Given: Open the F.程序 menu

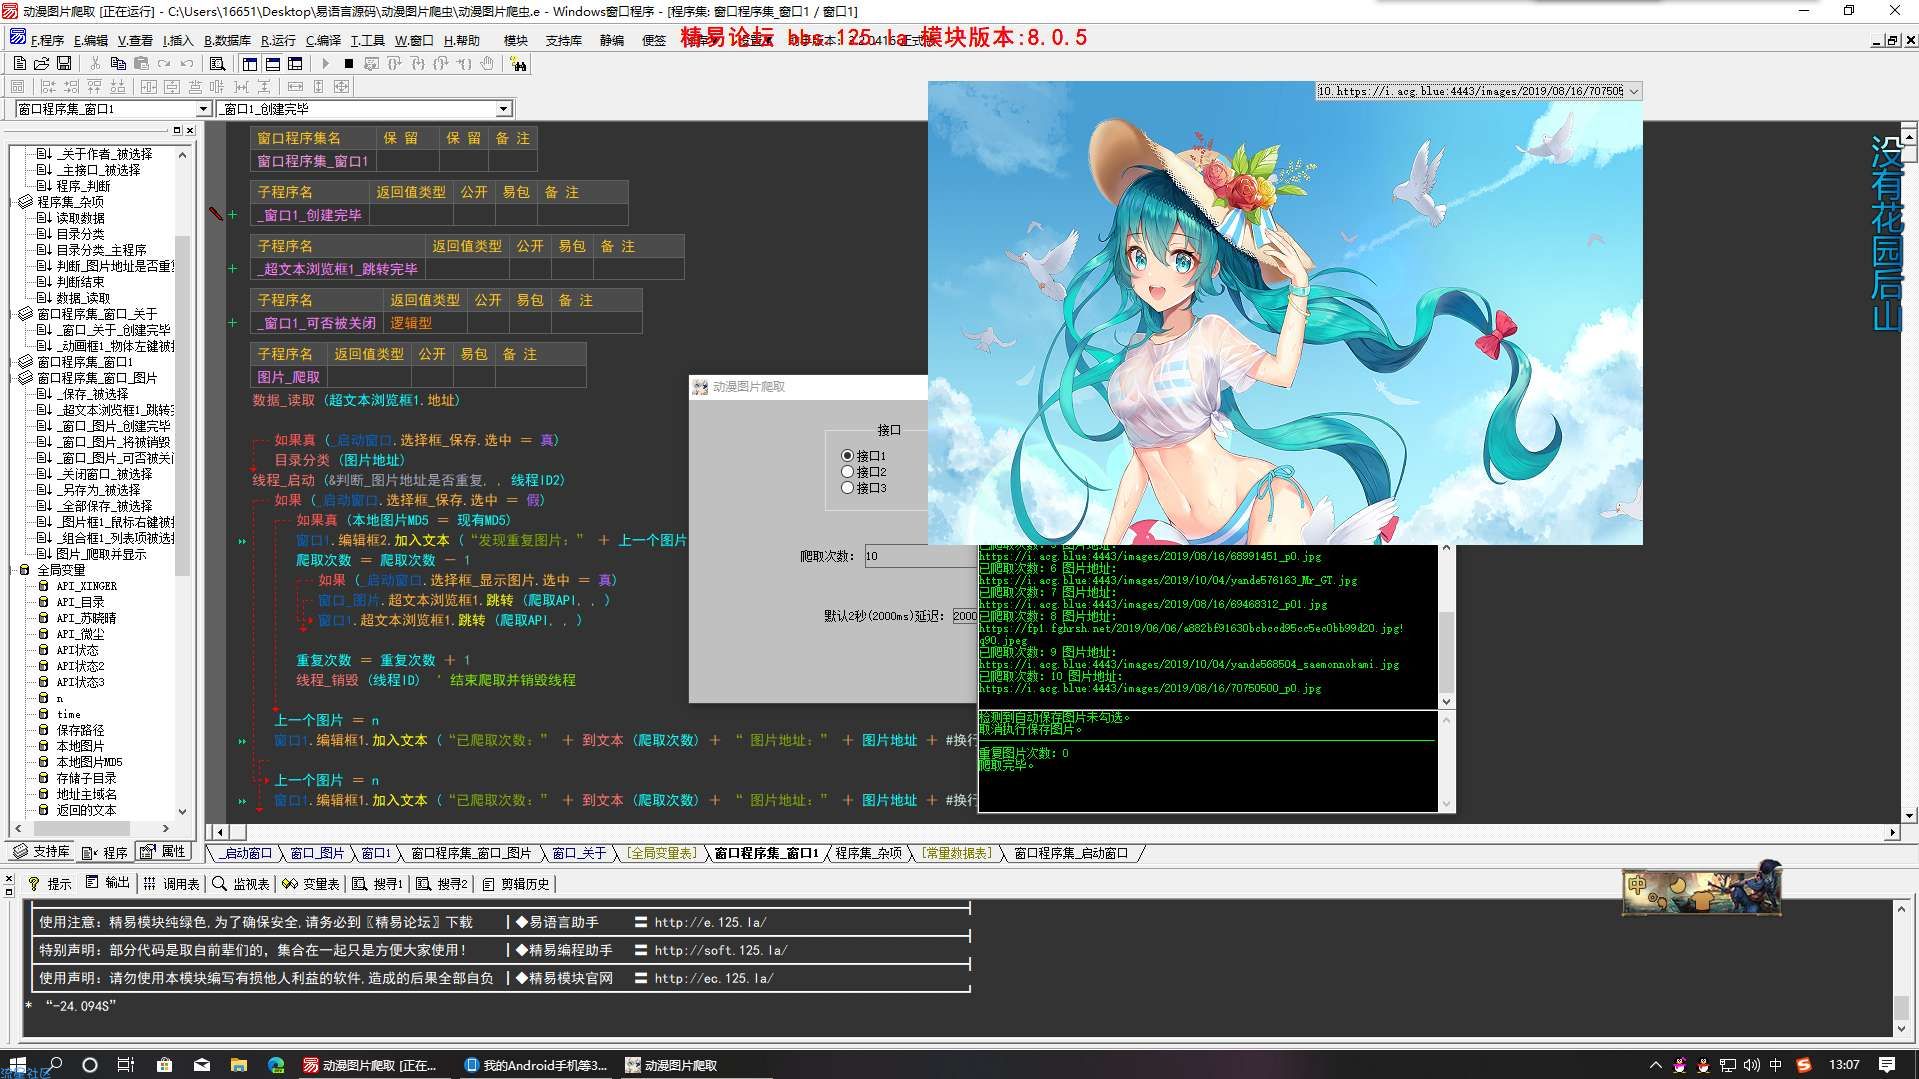Looking at the screenshot, I should point(48,40).
